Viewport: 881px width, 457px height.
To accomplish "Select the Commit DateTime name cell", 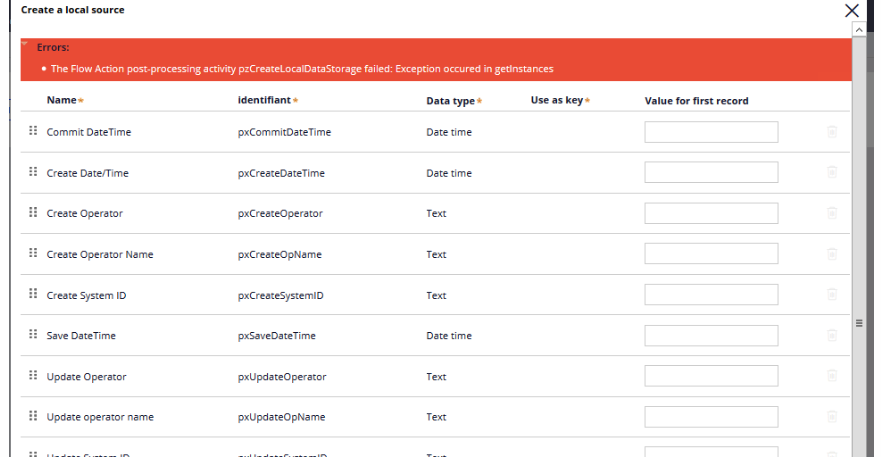I will pyautogui.click(x=89, y=132).
